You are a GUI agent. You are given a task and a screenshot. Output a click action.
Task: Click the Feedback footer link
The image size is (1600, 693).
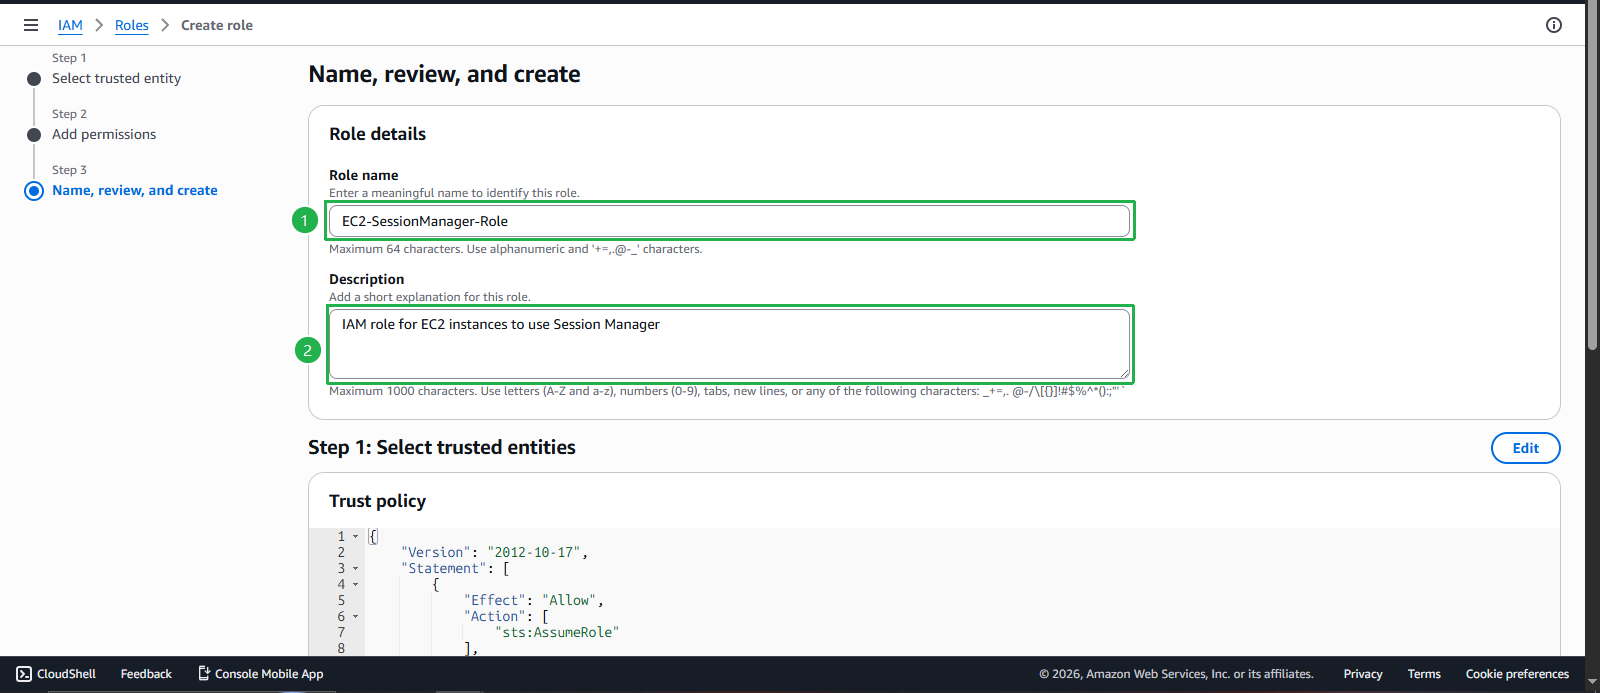pos(146,674)
